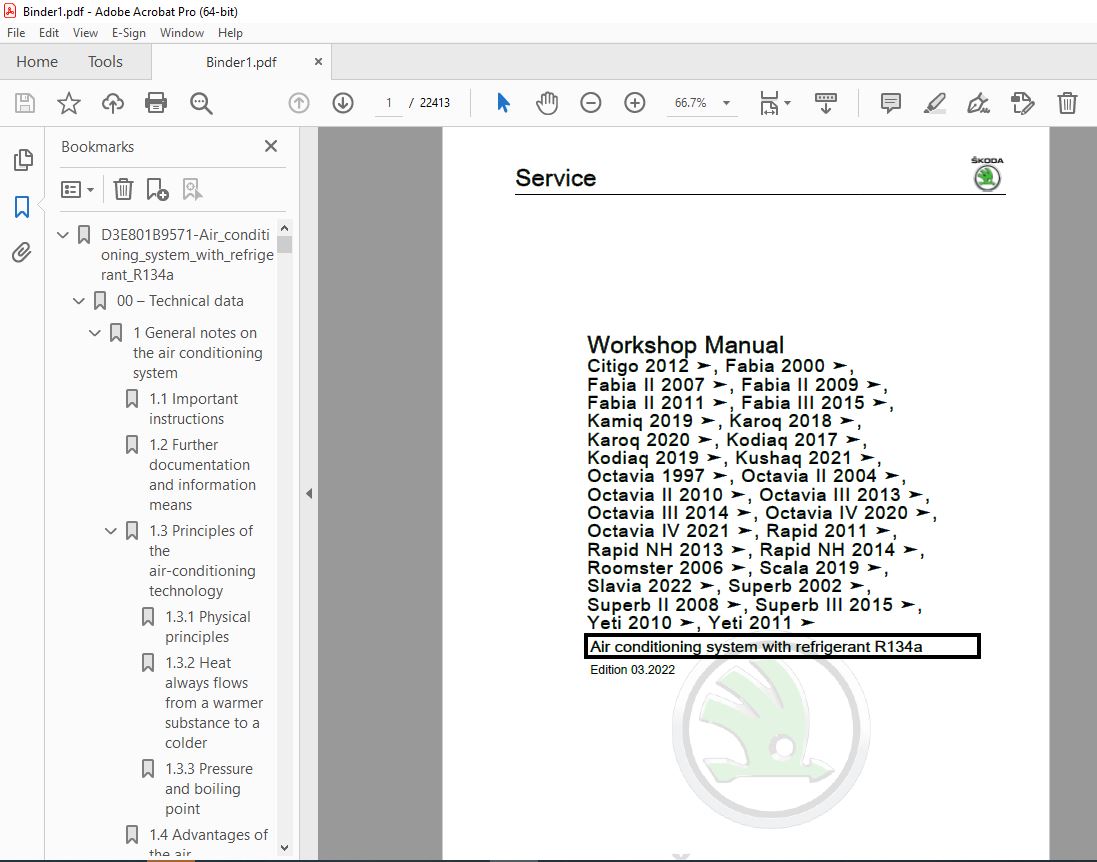Close the Binder1.pdf tab

coord(318,62)
